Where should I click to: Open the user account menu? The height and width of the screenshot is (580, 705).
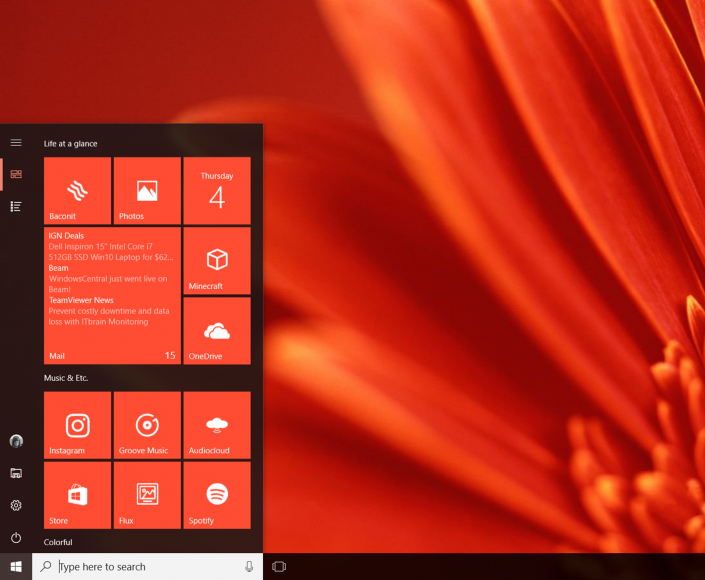click(x=16, y=441)
